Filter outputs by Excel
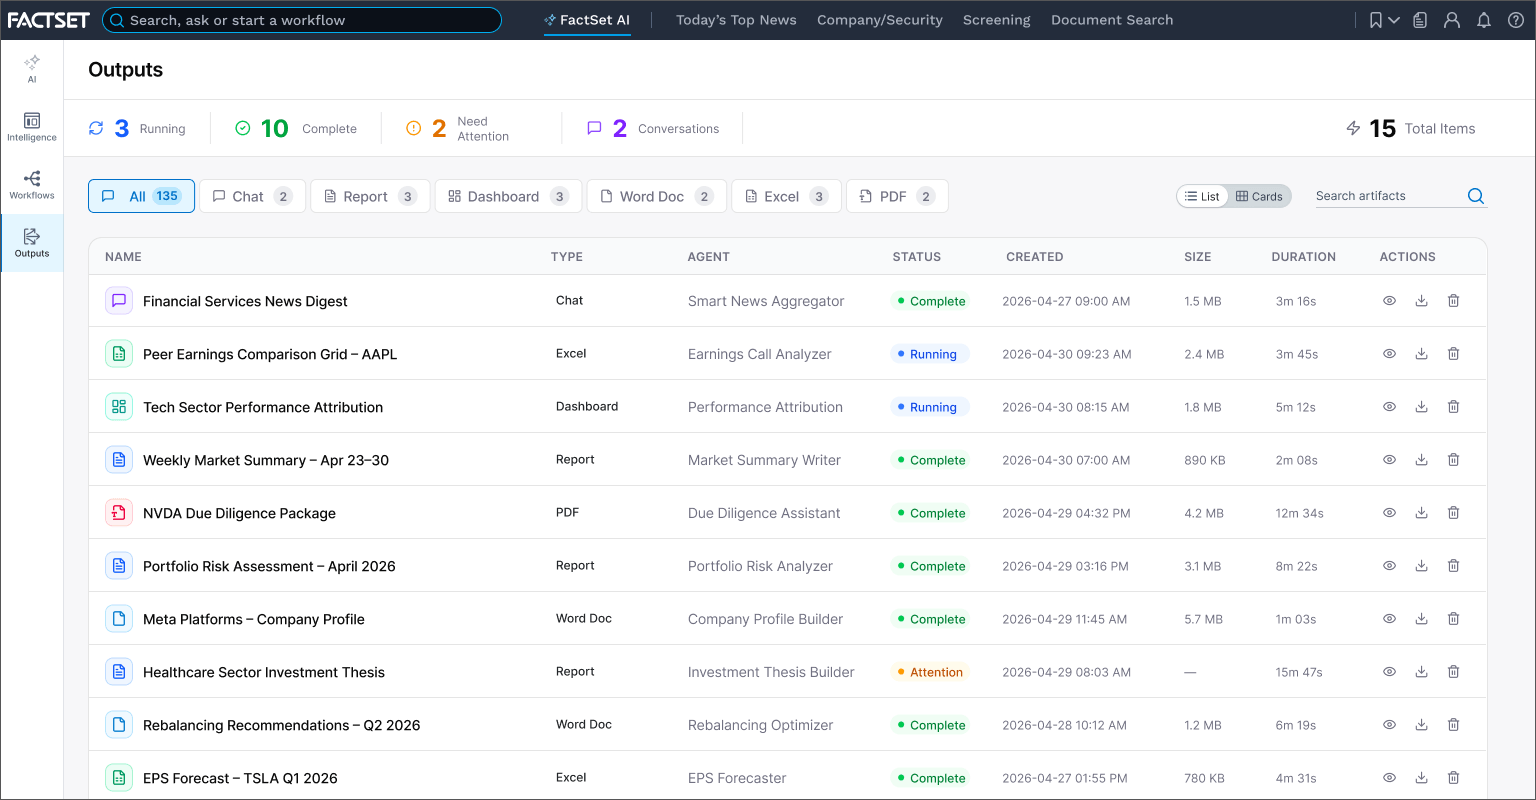Image resolution: width=1536 pixels, height=800 pixels. pos(786,196)
